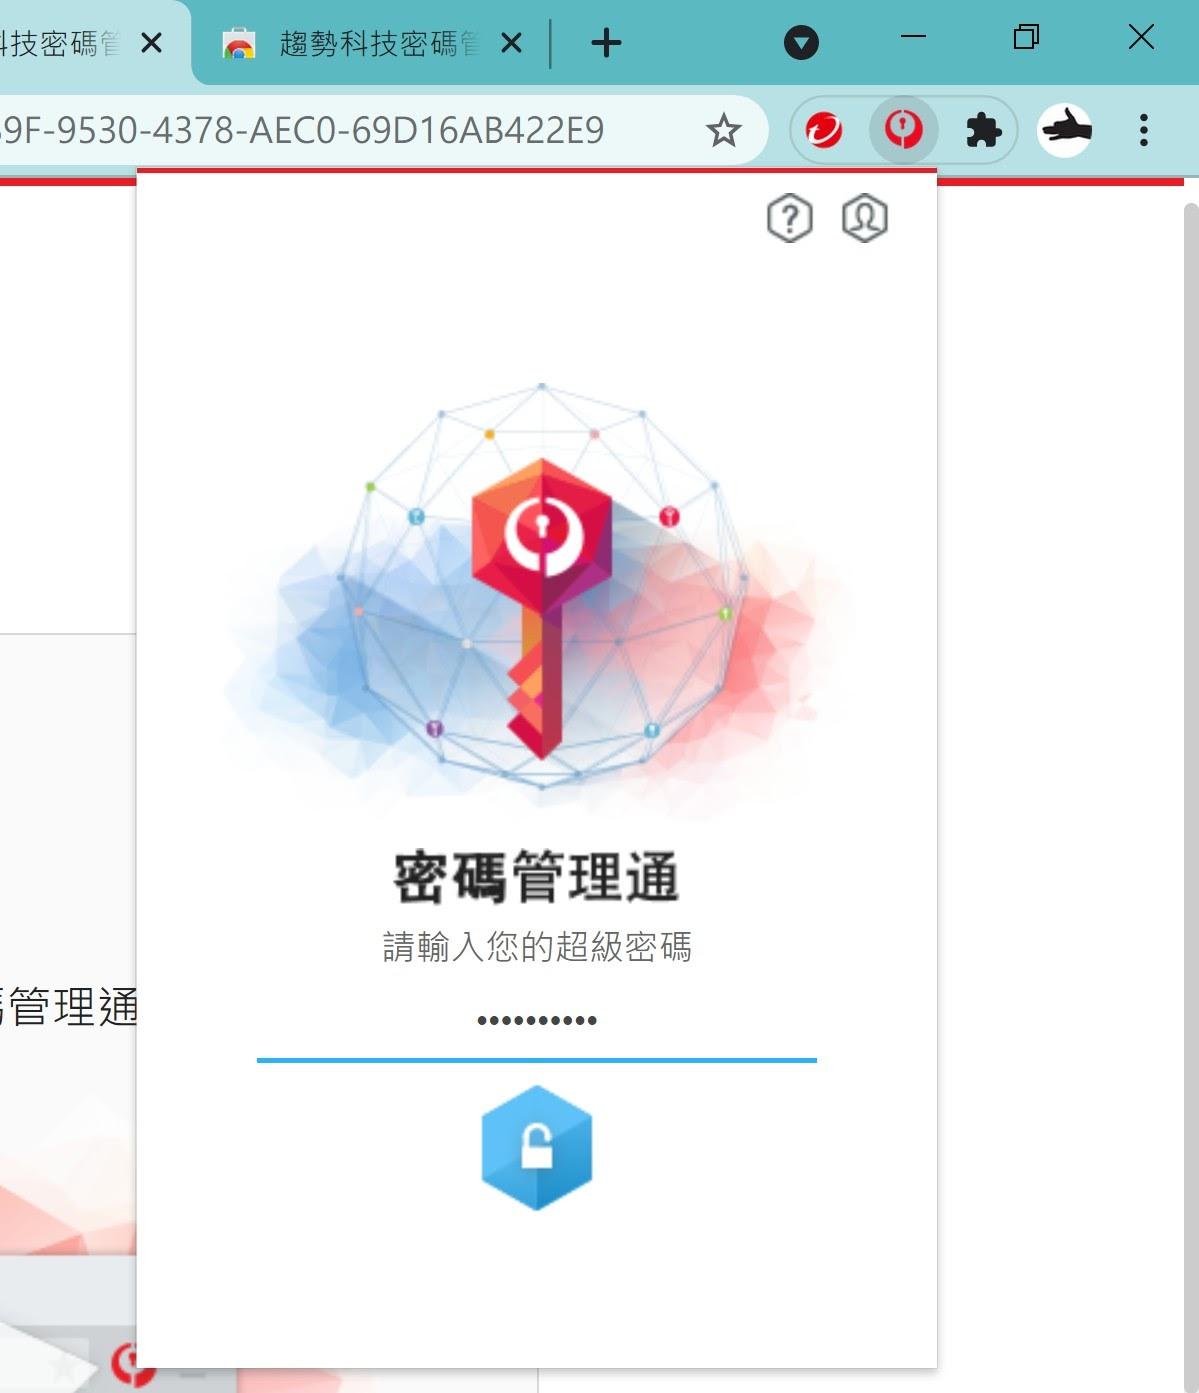Bookmark this page with the star icon

[723, 130]
